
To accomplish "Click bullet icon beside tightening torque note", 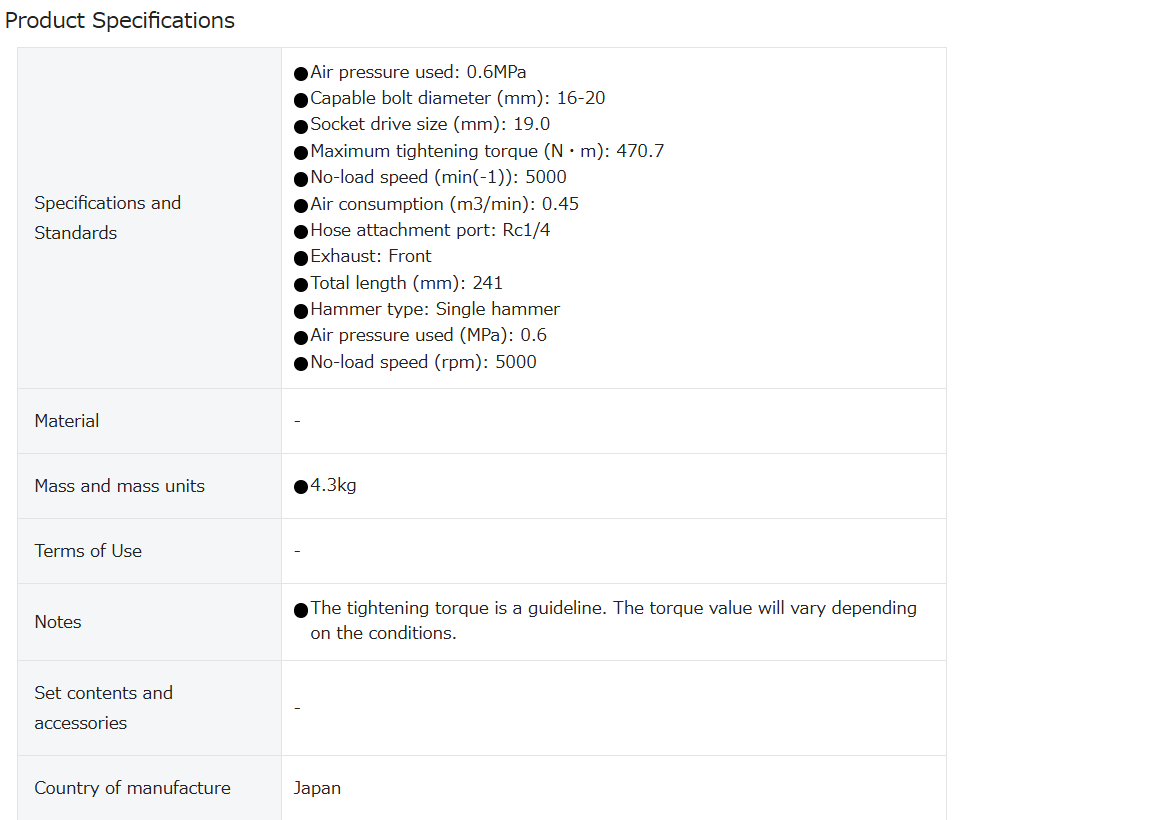I will pos(300,610).
